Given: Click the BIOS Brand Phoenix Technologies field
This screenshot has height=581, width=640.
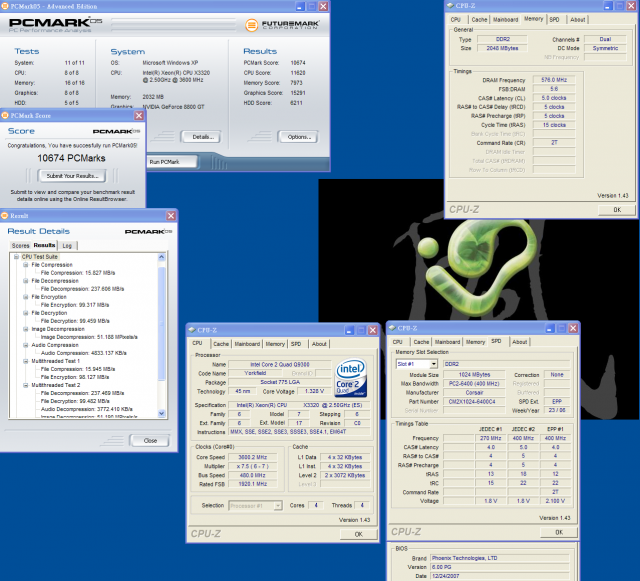Looking at the screenshot, I should coord(499,558).
